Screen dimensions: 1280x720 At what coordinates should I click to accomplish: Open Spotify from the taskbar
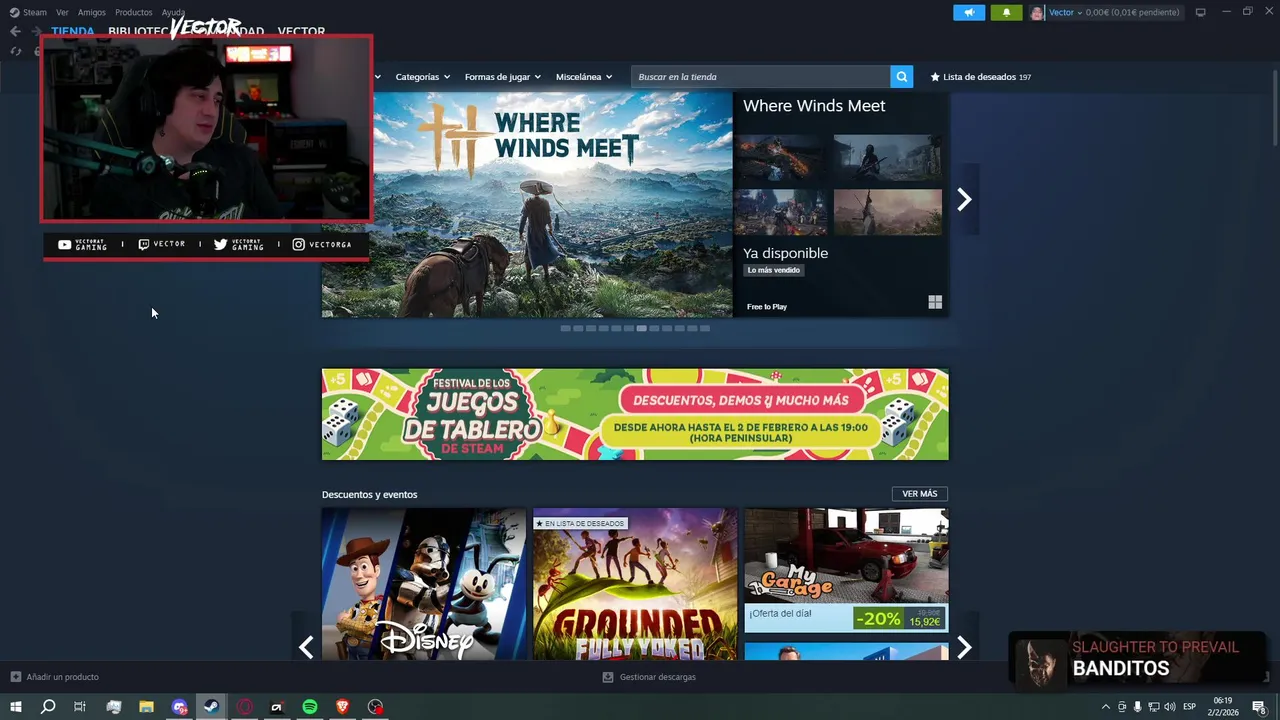(x=310, y=707)
